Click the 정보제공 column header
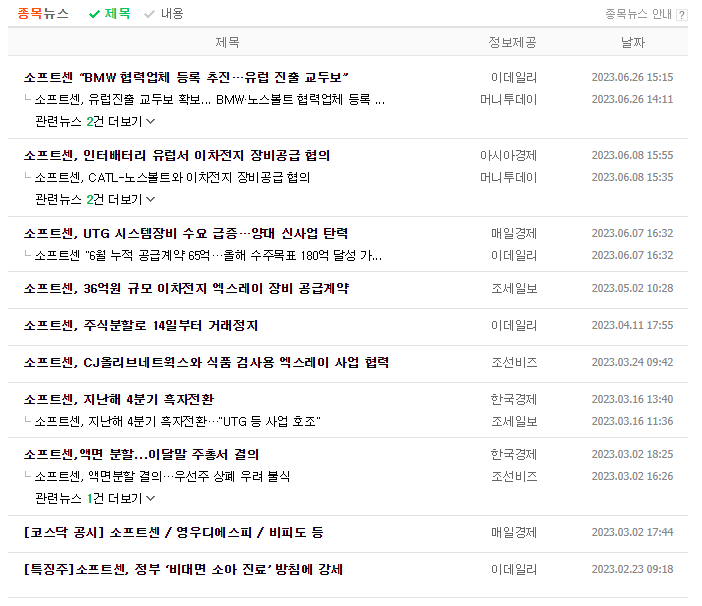This screenshot has width=702, height=606. tap(512, 42)
